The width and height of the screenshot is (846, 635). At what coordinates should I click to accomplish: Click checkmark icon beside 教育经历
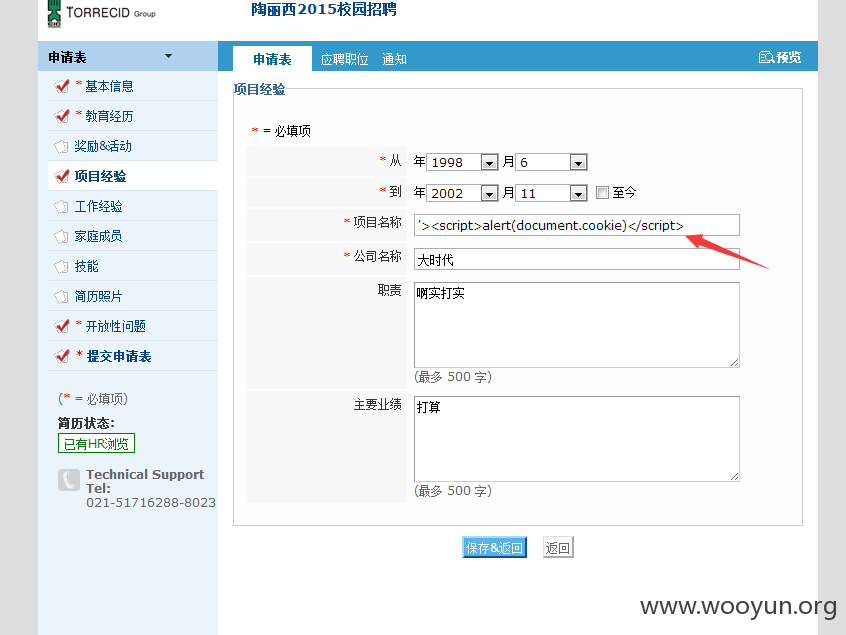[x=62, y=116]
